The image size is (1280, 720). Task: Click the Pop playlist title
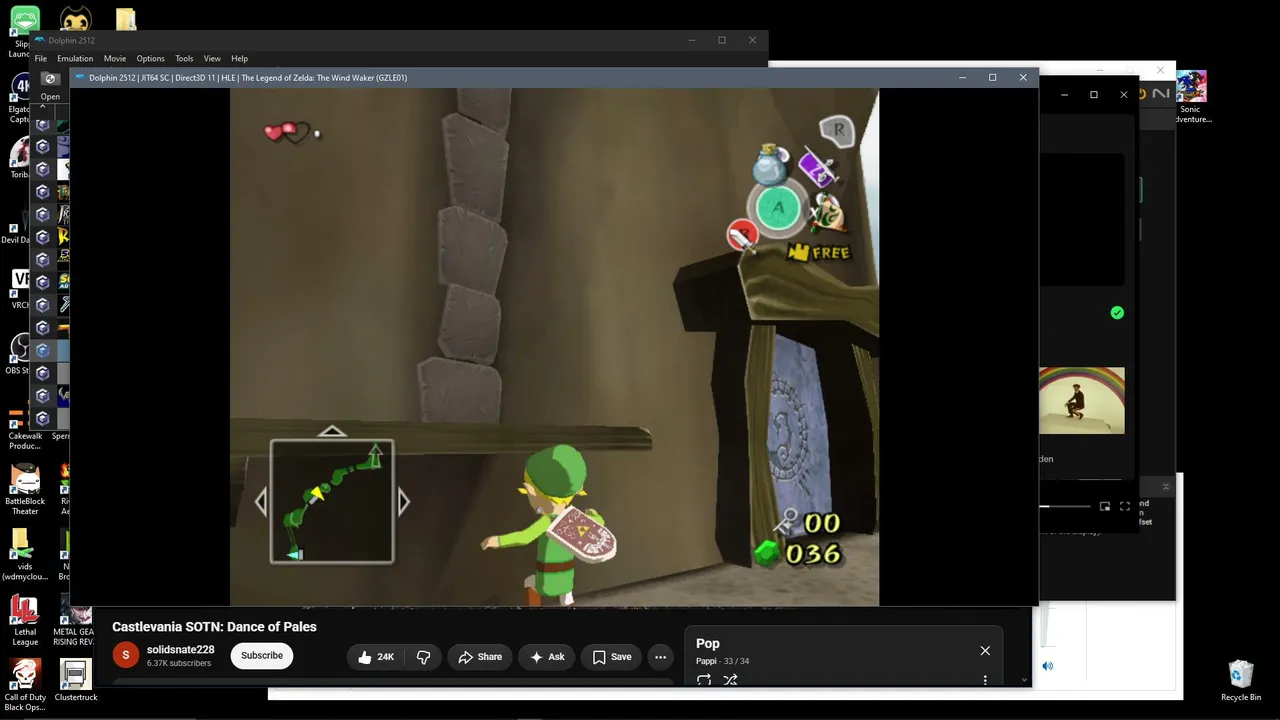pyautogui.click(x=708, y=644)
